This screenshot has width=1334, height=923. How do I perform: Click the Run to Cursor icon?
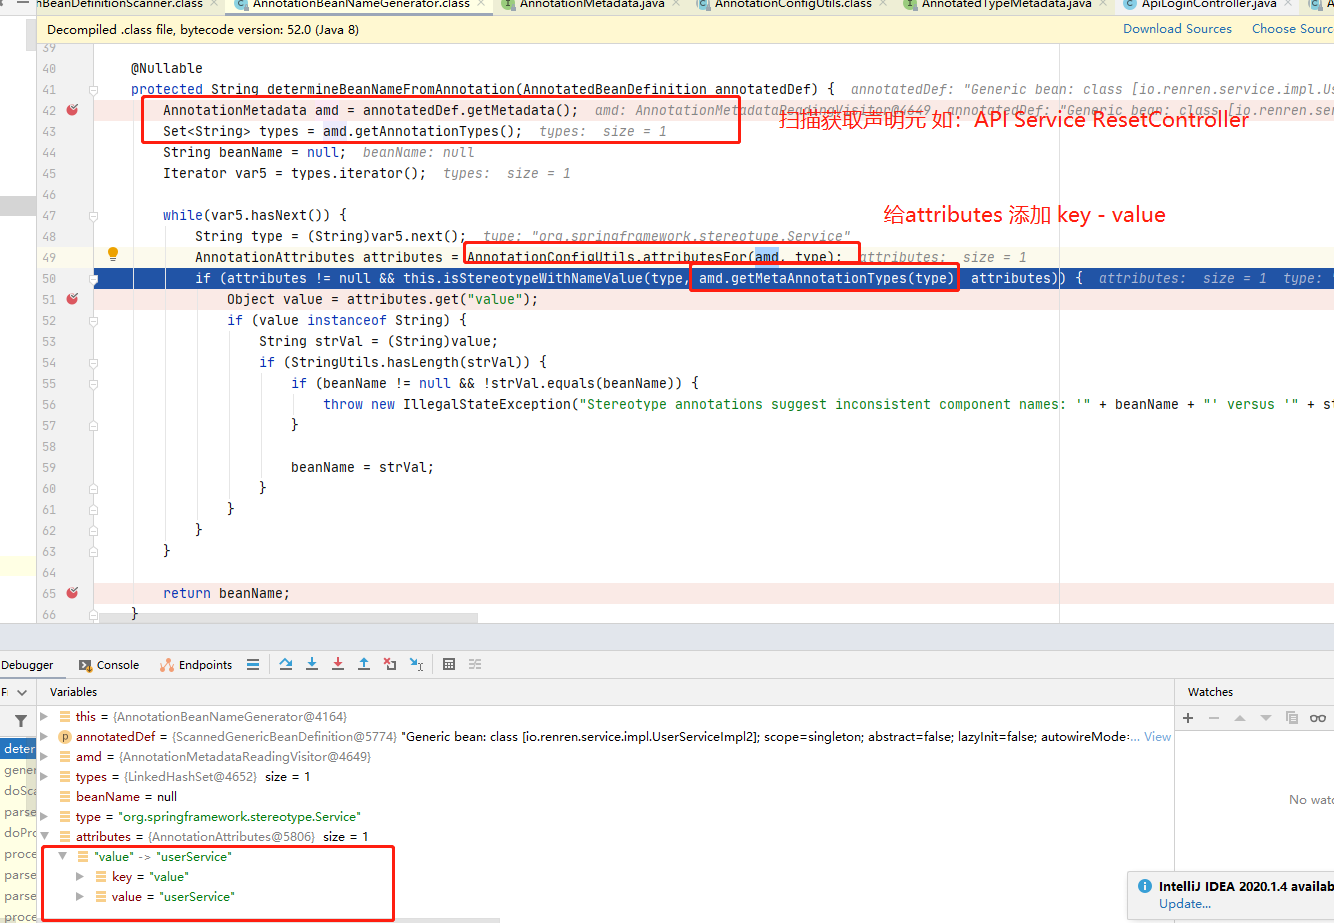click(x=416, y=663)
